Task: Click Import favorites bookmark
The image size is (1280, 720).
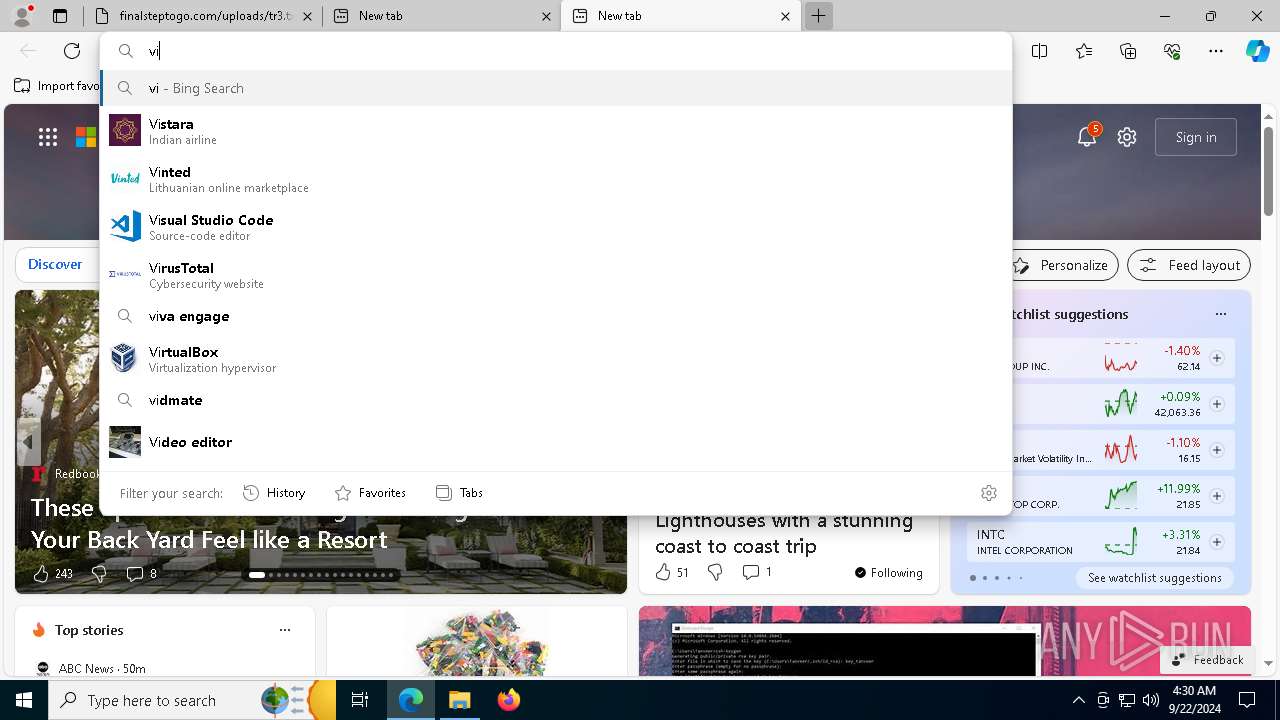Action: (57, 86)
